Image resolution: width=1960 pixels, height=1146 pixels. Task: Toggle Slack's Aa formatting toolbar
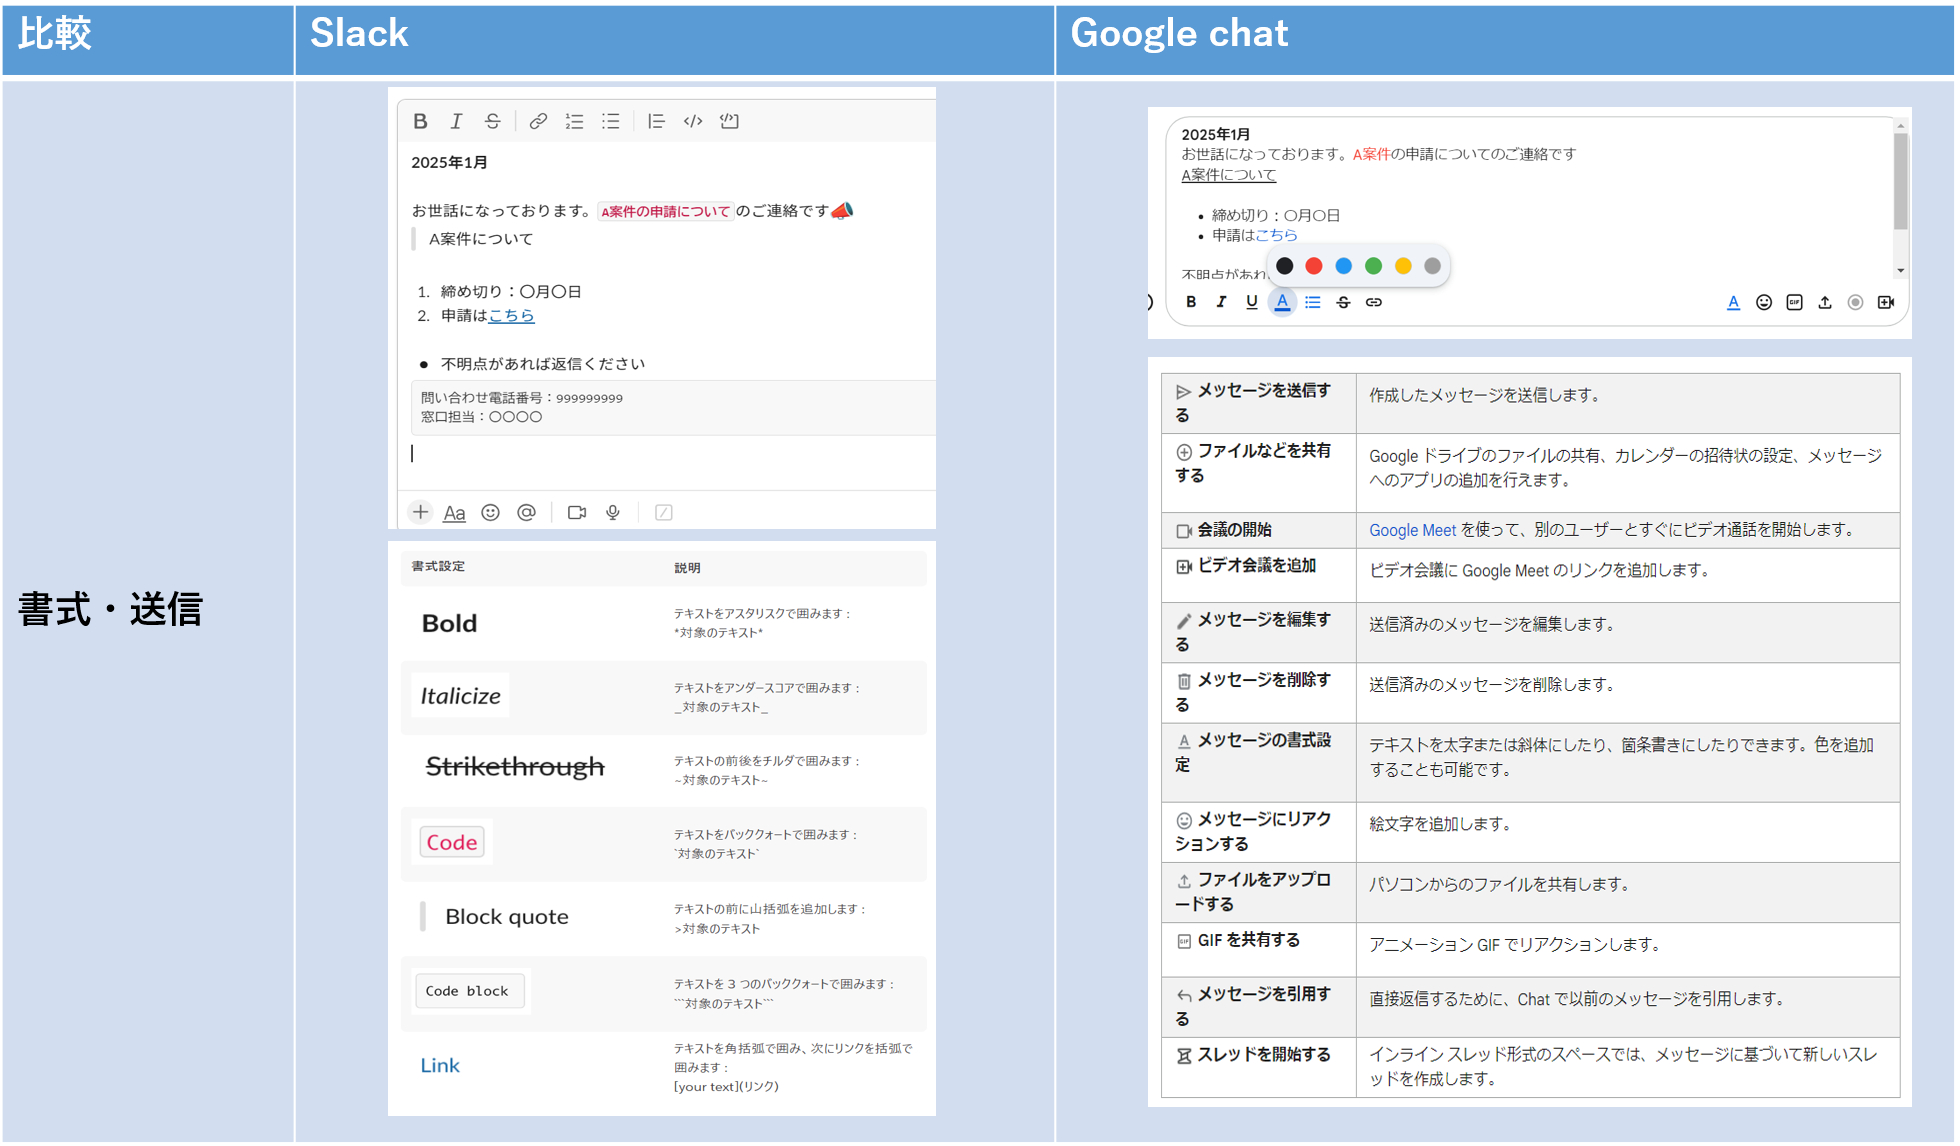454,513
